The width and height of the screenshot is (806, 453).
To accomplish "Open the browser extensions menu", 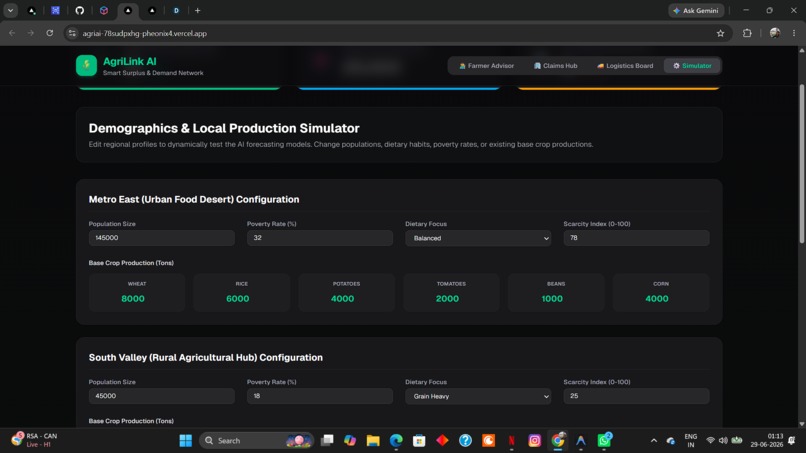I will (x=747, y=33).
